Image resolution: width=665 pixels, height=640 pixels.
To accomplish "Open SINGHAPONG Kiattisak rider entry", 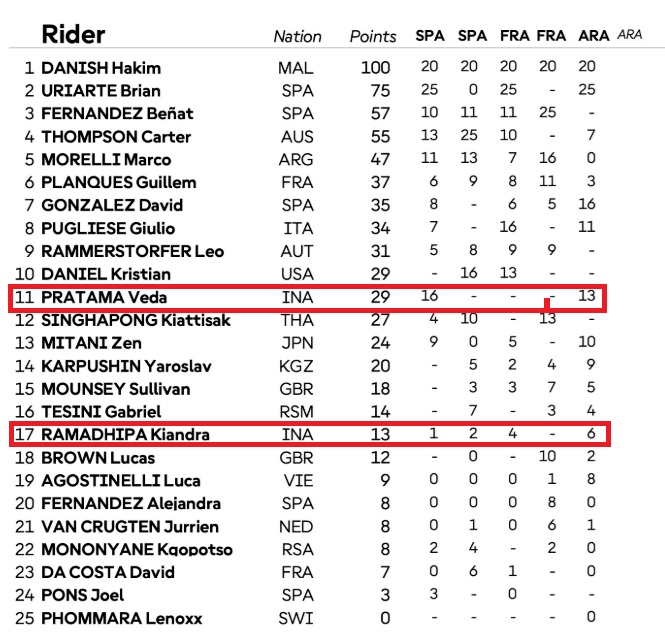I will (136, 320).
